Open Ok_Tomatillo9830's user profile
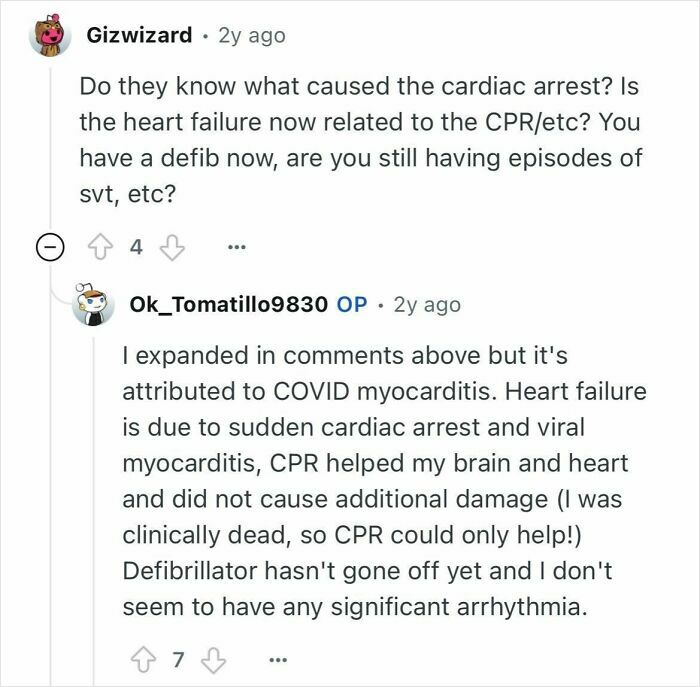The width and height of the screenshot is (700, 687). (x=229, y=305)
